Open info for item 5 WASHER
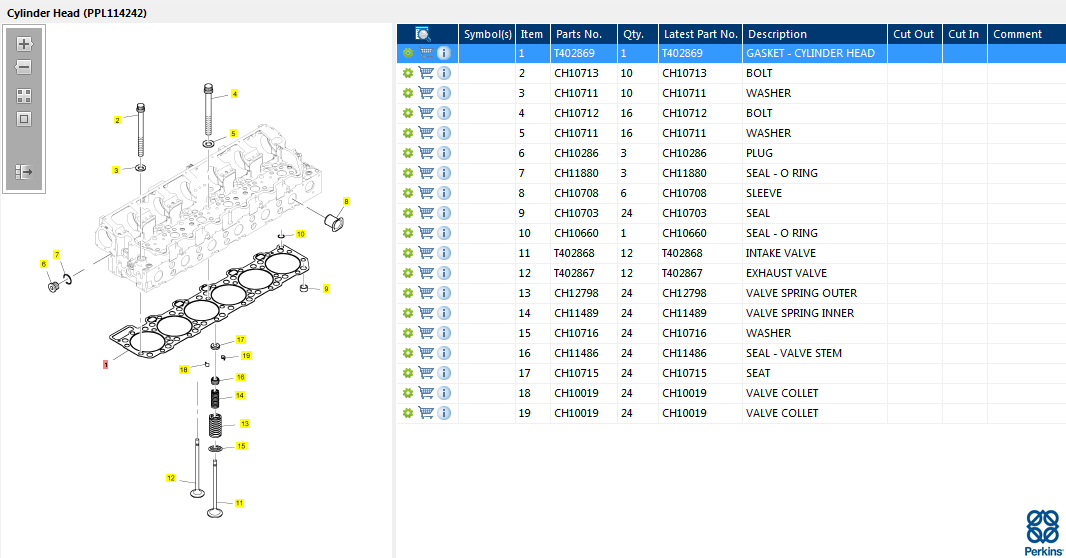The image size is (1066, 558). tap(444, 133)
